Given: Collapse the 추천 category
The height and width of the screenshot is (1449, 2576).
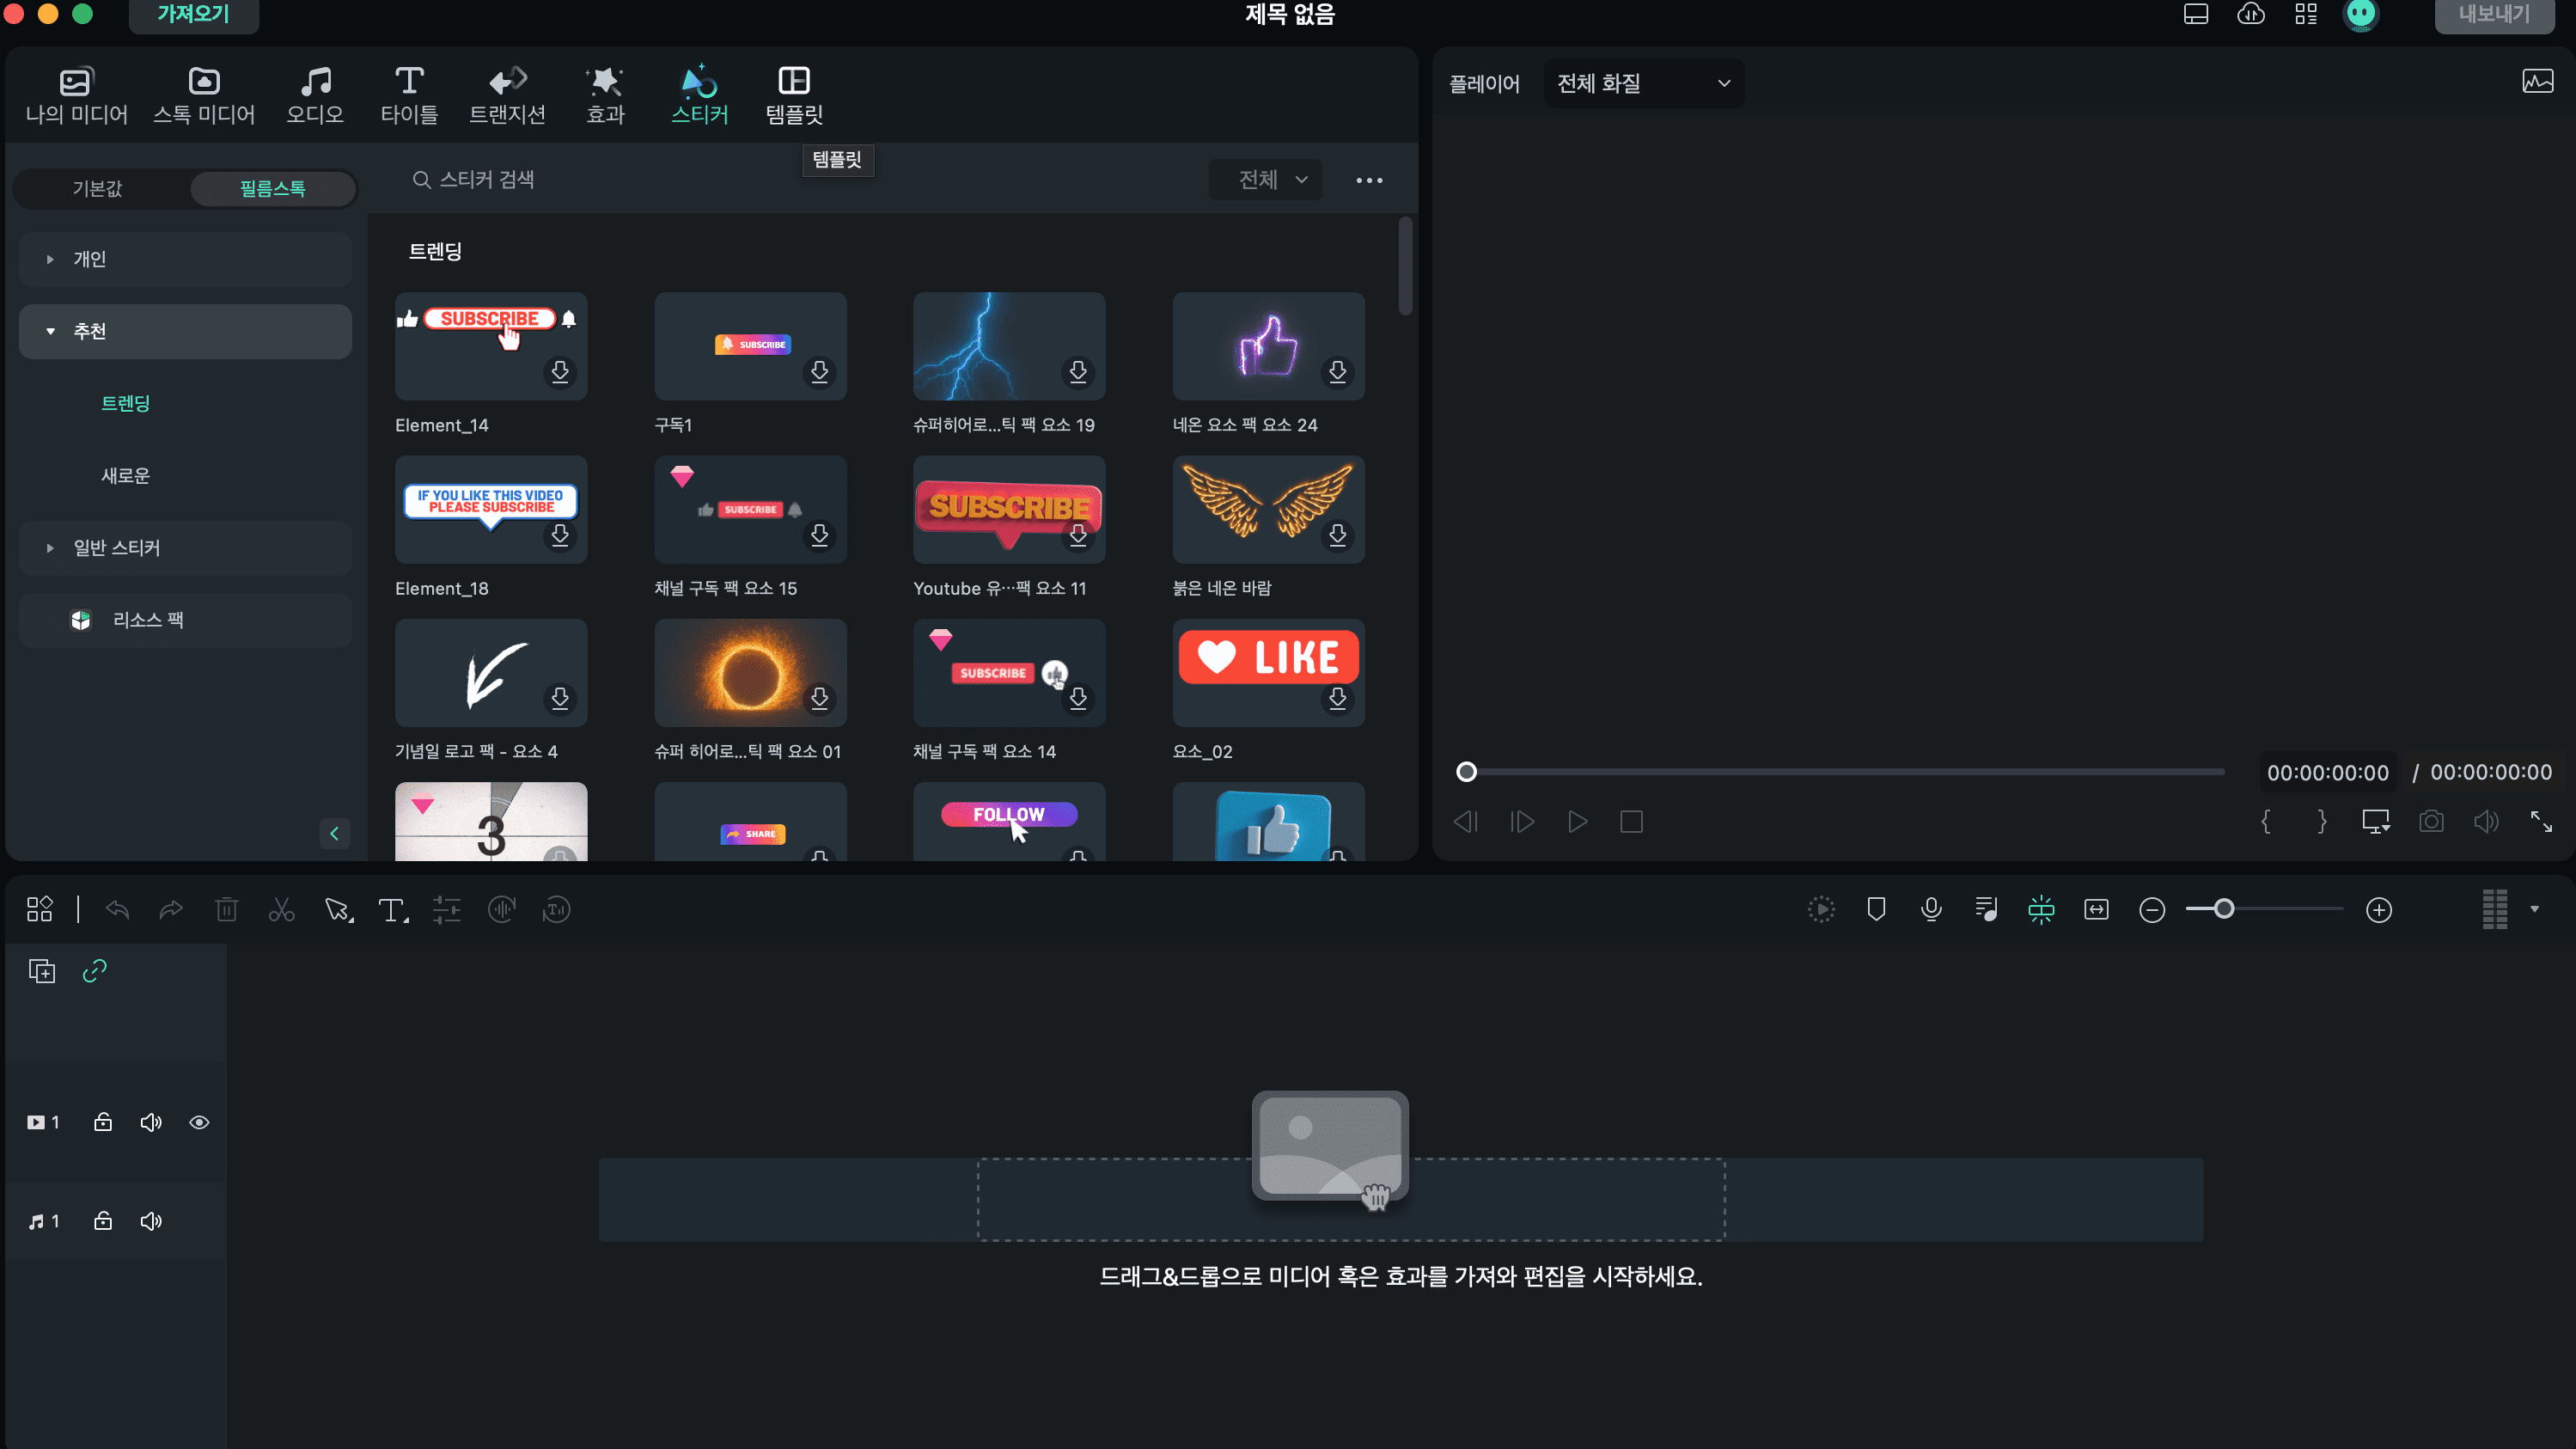Looking at the screenshot, I should point(185,331).
